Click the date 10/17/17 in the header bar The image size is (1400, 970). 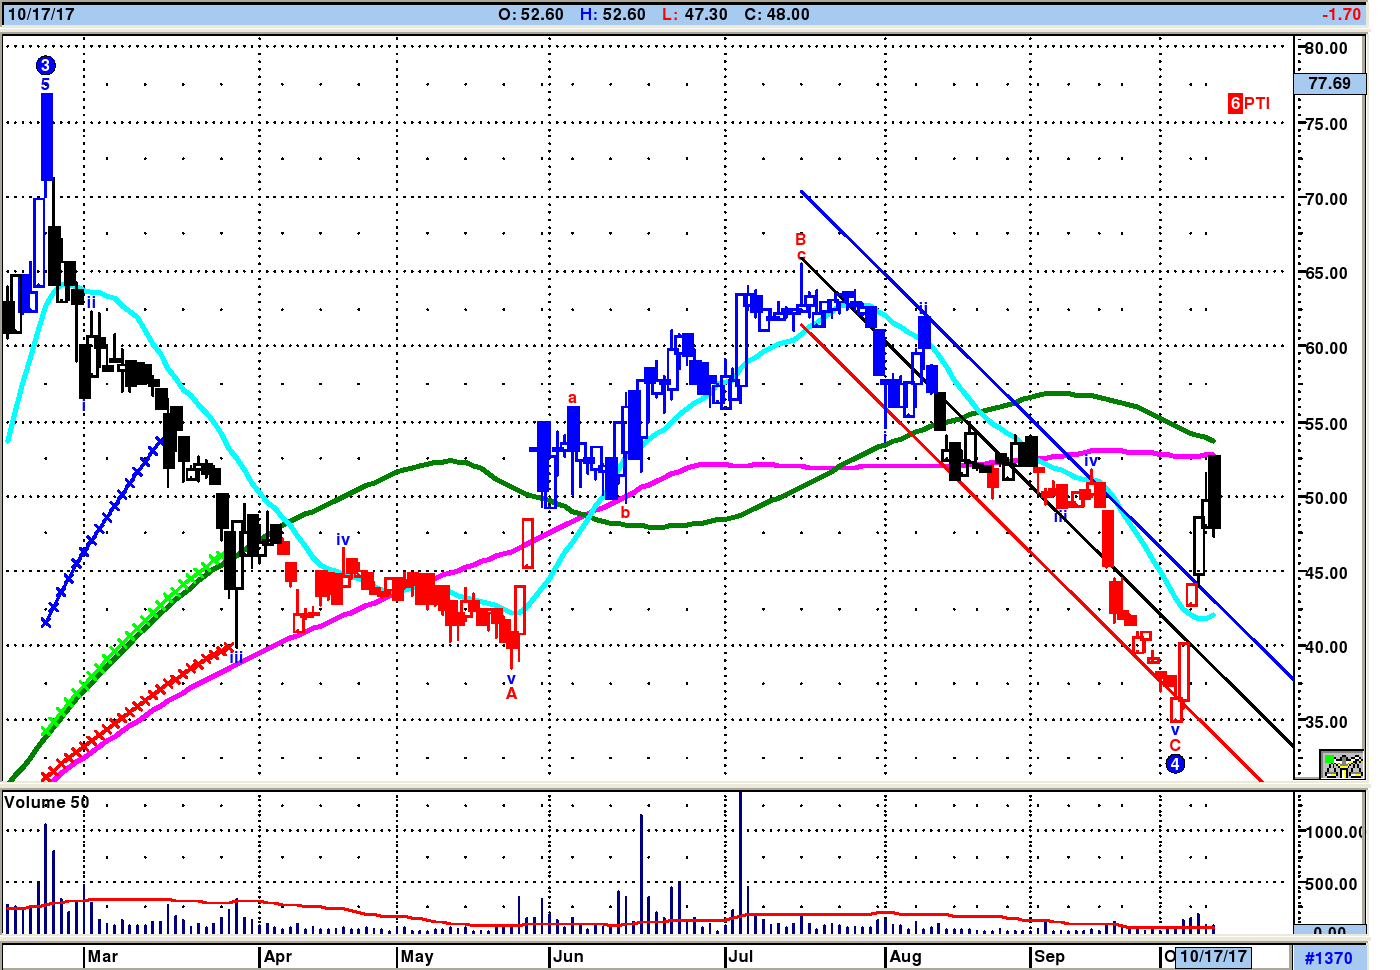point(41,14)
